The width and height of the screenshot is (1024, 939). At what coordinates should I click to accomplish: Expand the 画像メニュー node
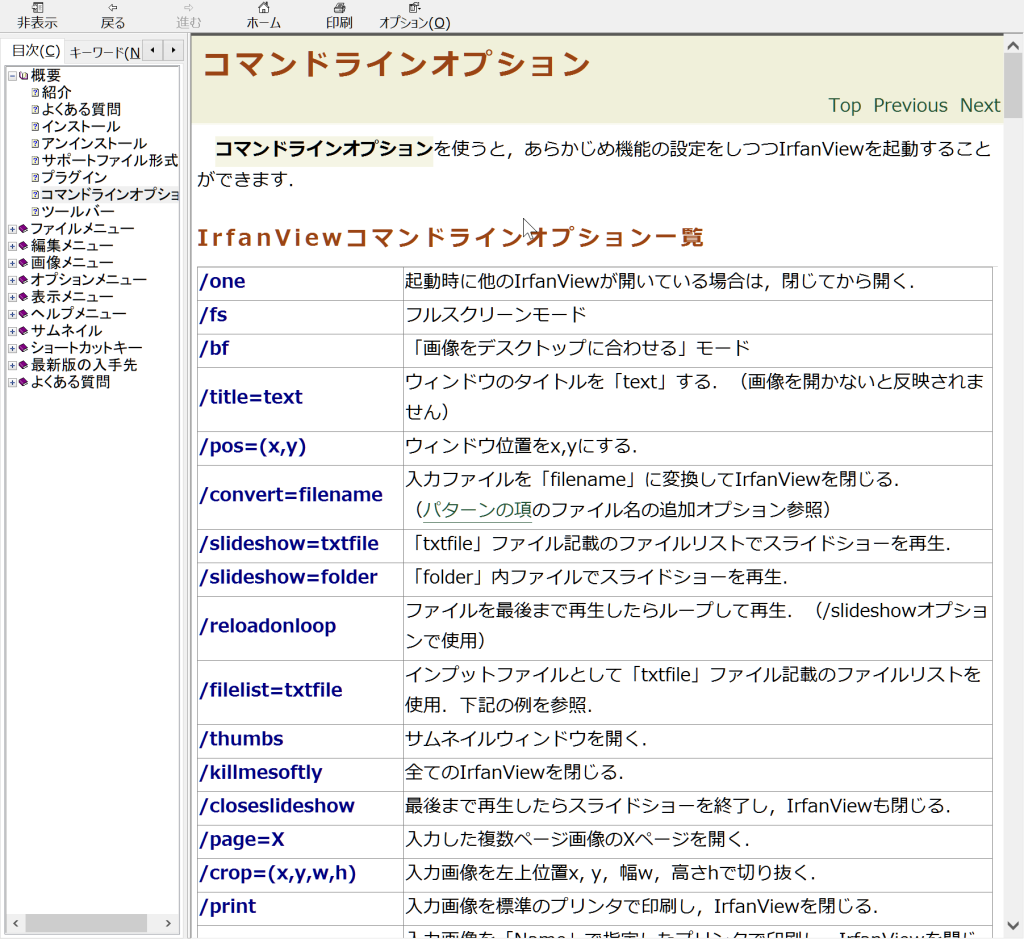tap(12, 263)
